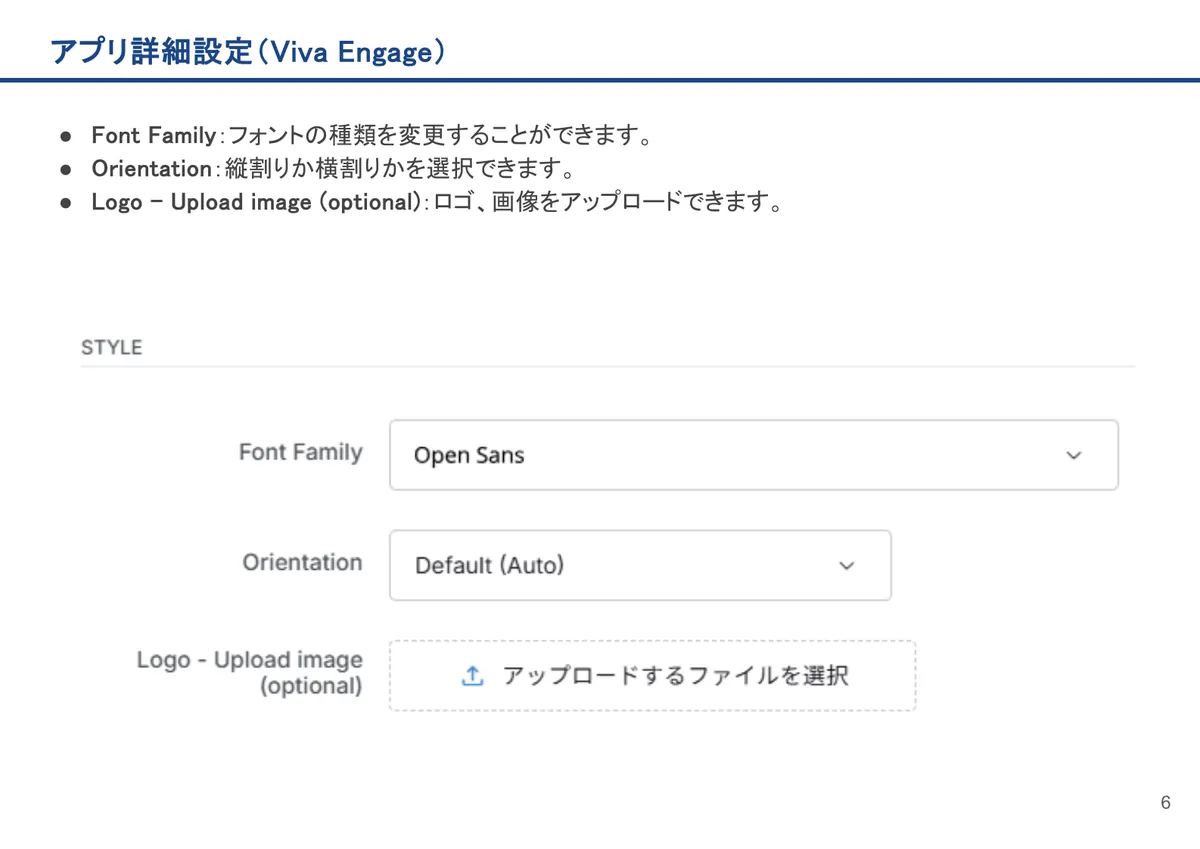Click the STYLE section heading
Screen dimensions: 1200x849
111,348
